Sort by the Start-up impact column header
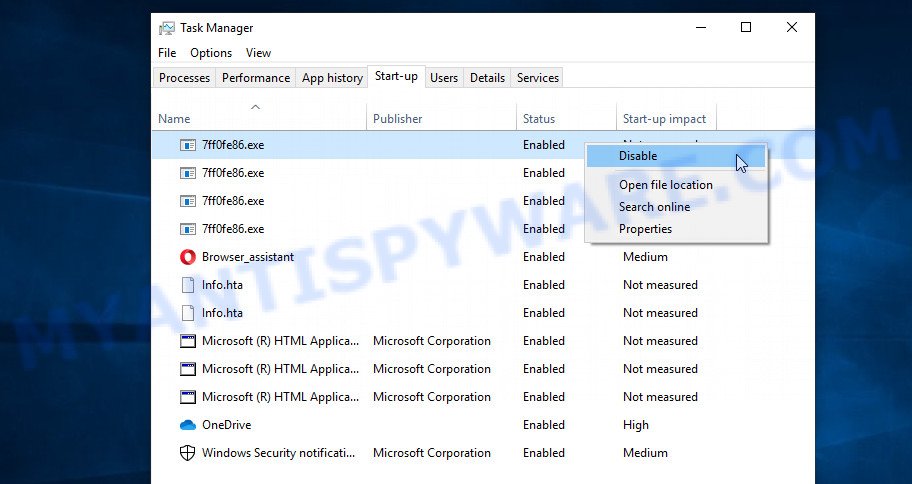Viewport: 912px width, 484px height. (667, 119)
